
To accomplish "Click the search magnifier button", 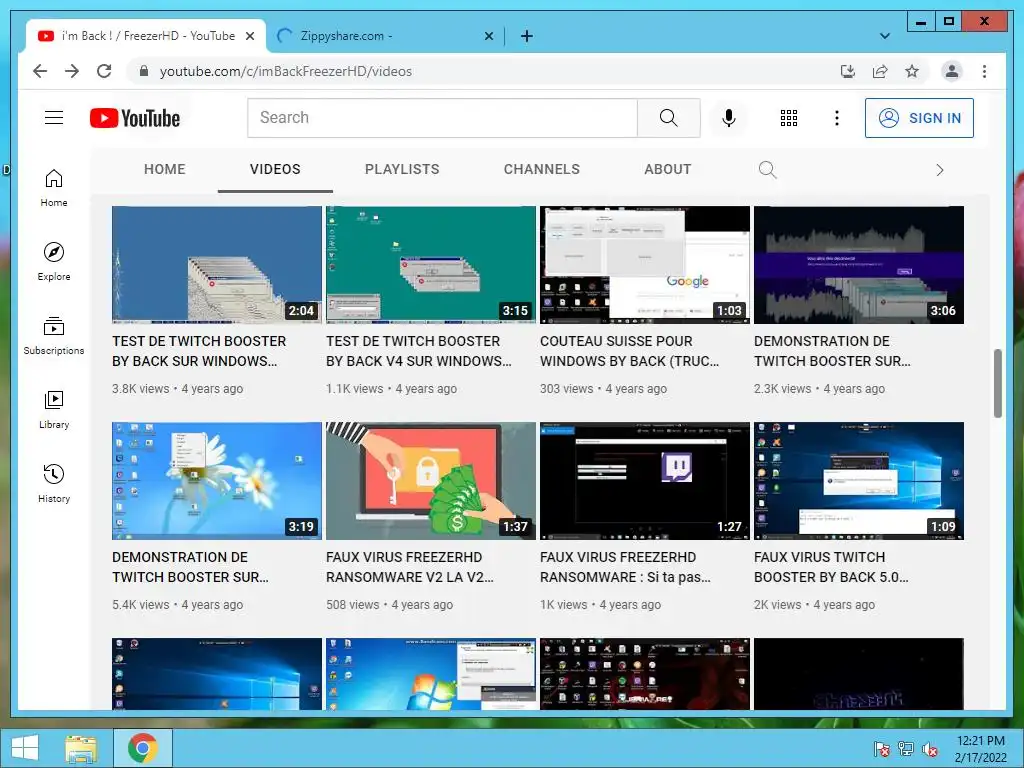I will click(x=669, y=118).
